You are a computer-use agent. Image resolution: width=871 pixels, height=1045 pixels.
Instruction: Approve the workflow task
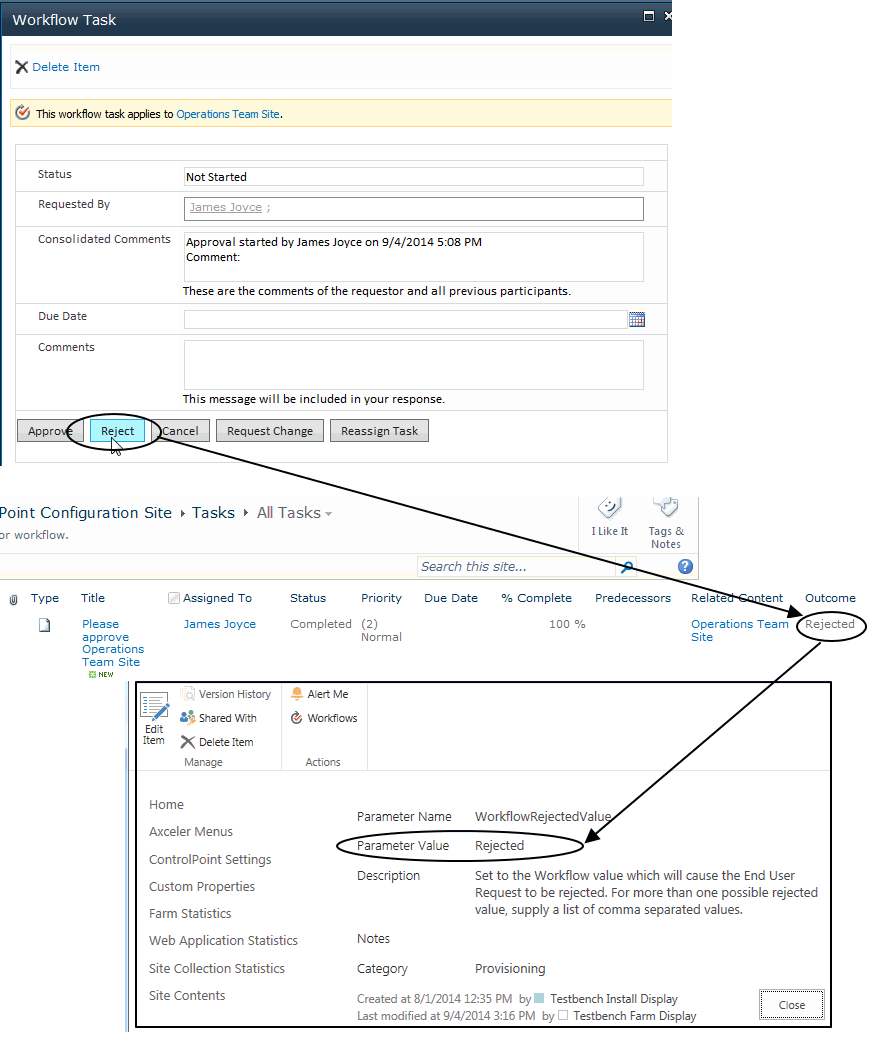(47, 430)
